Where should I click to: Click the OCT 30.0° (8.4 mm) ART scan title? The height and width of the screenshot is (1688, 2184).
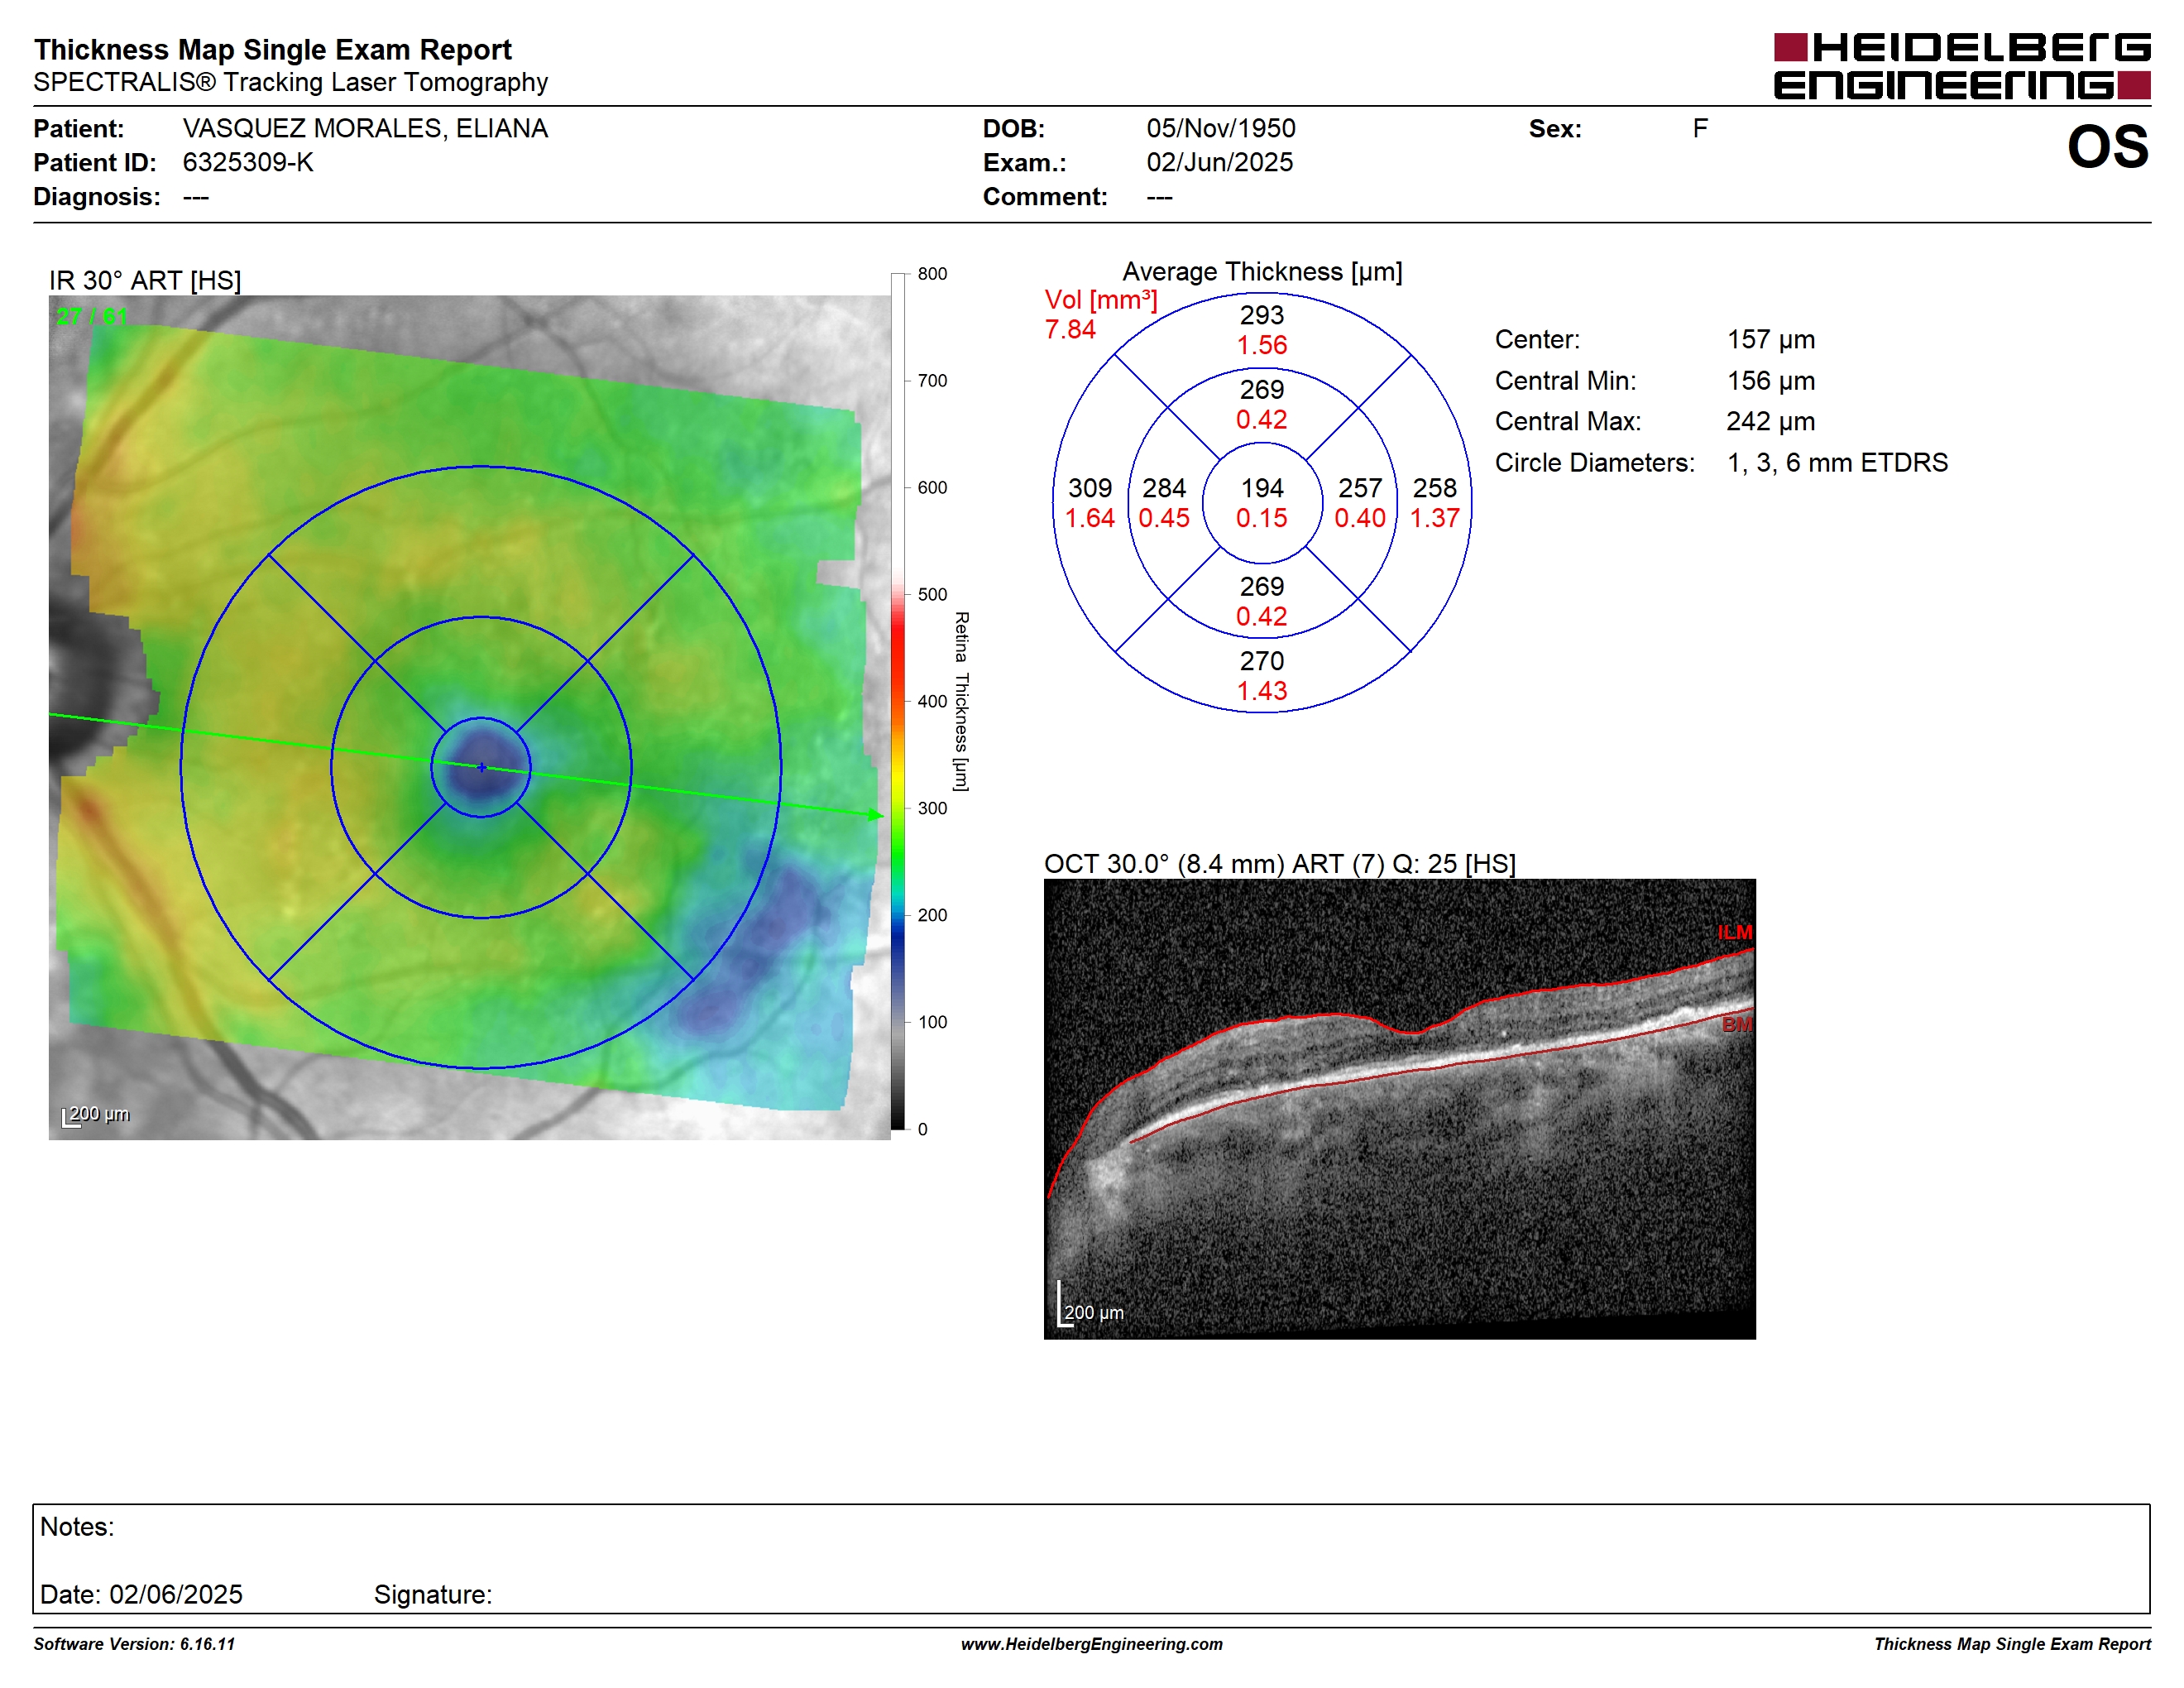(1280, 864)
